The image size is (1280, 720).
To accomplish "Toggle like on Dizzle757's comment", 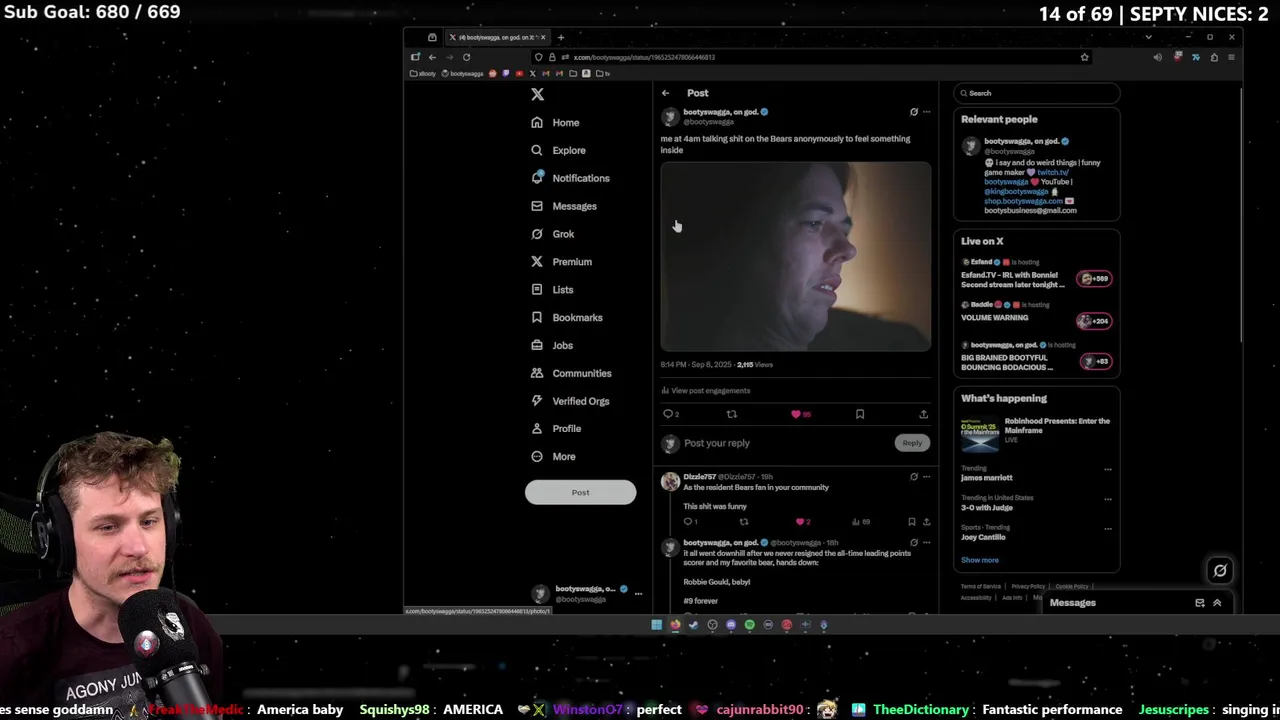I will pos(800,522).
